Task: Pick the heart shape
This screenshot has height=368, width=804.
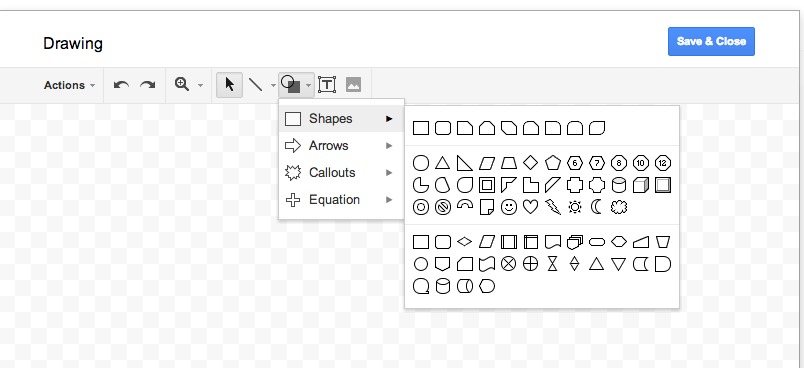Action: 530,207
